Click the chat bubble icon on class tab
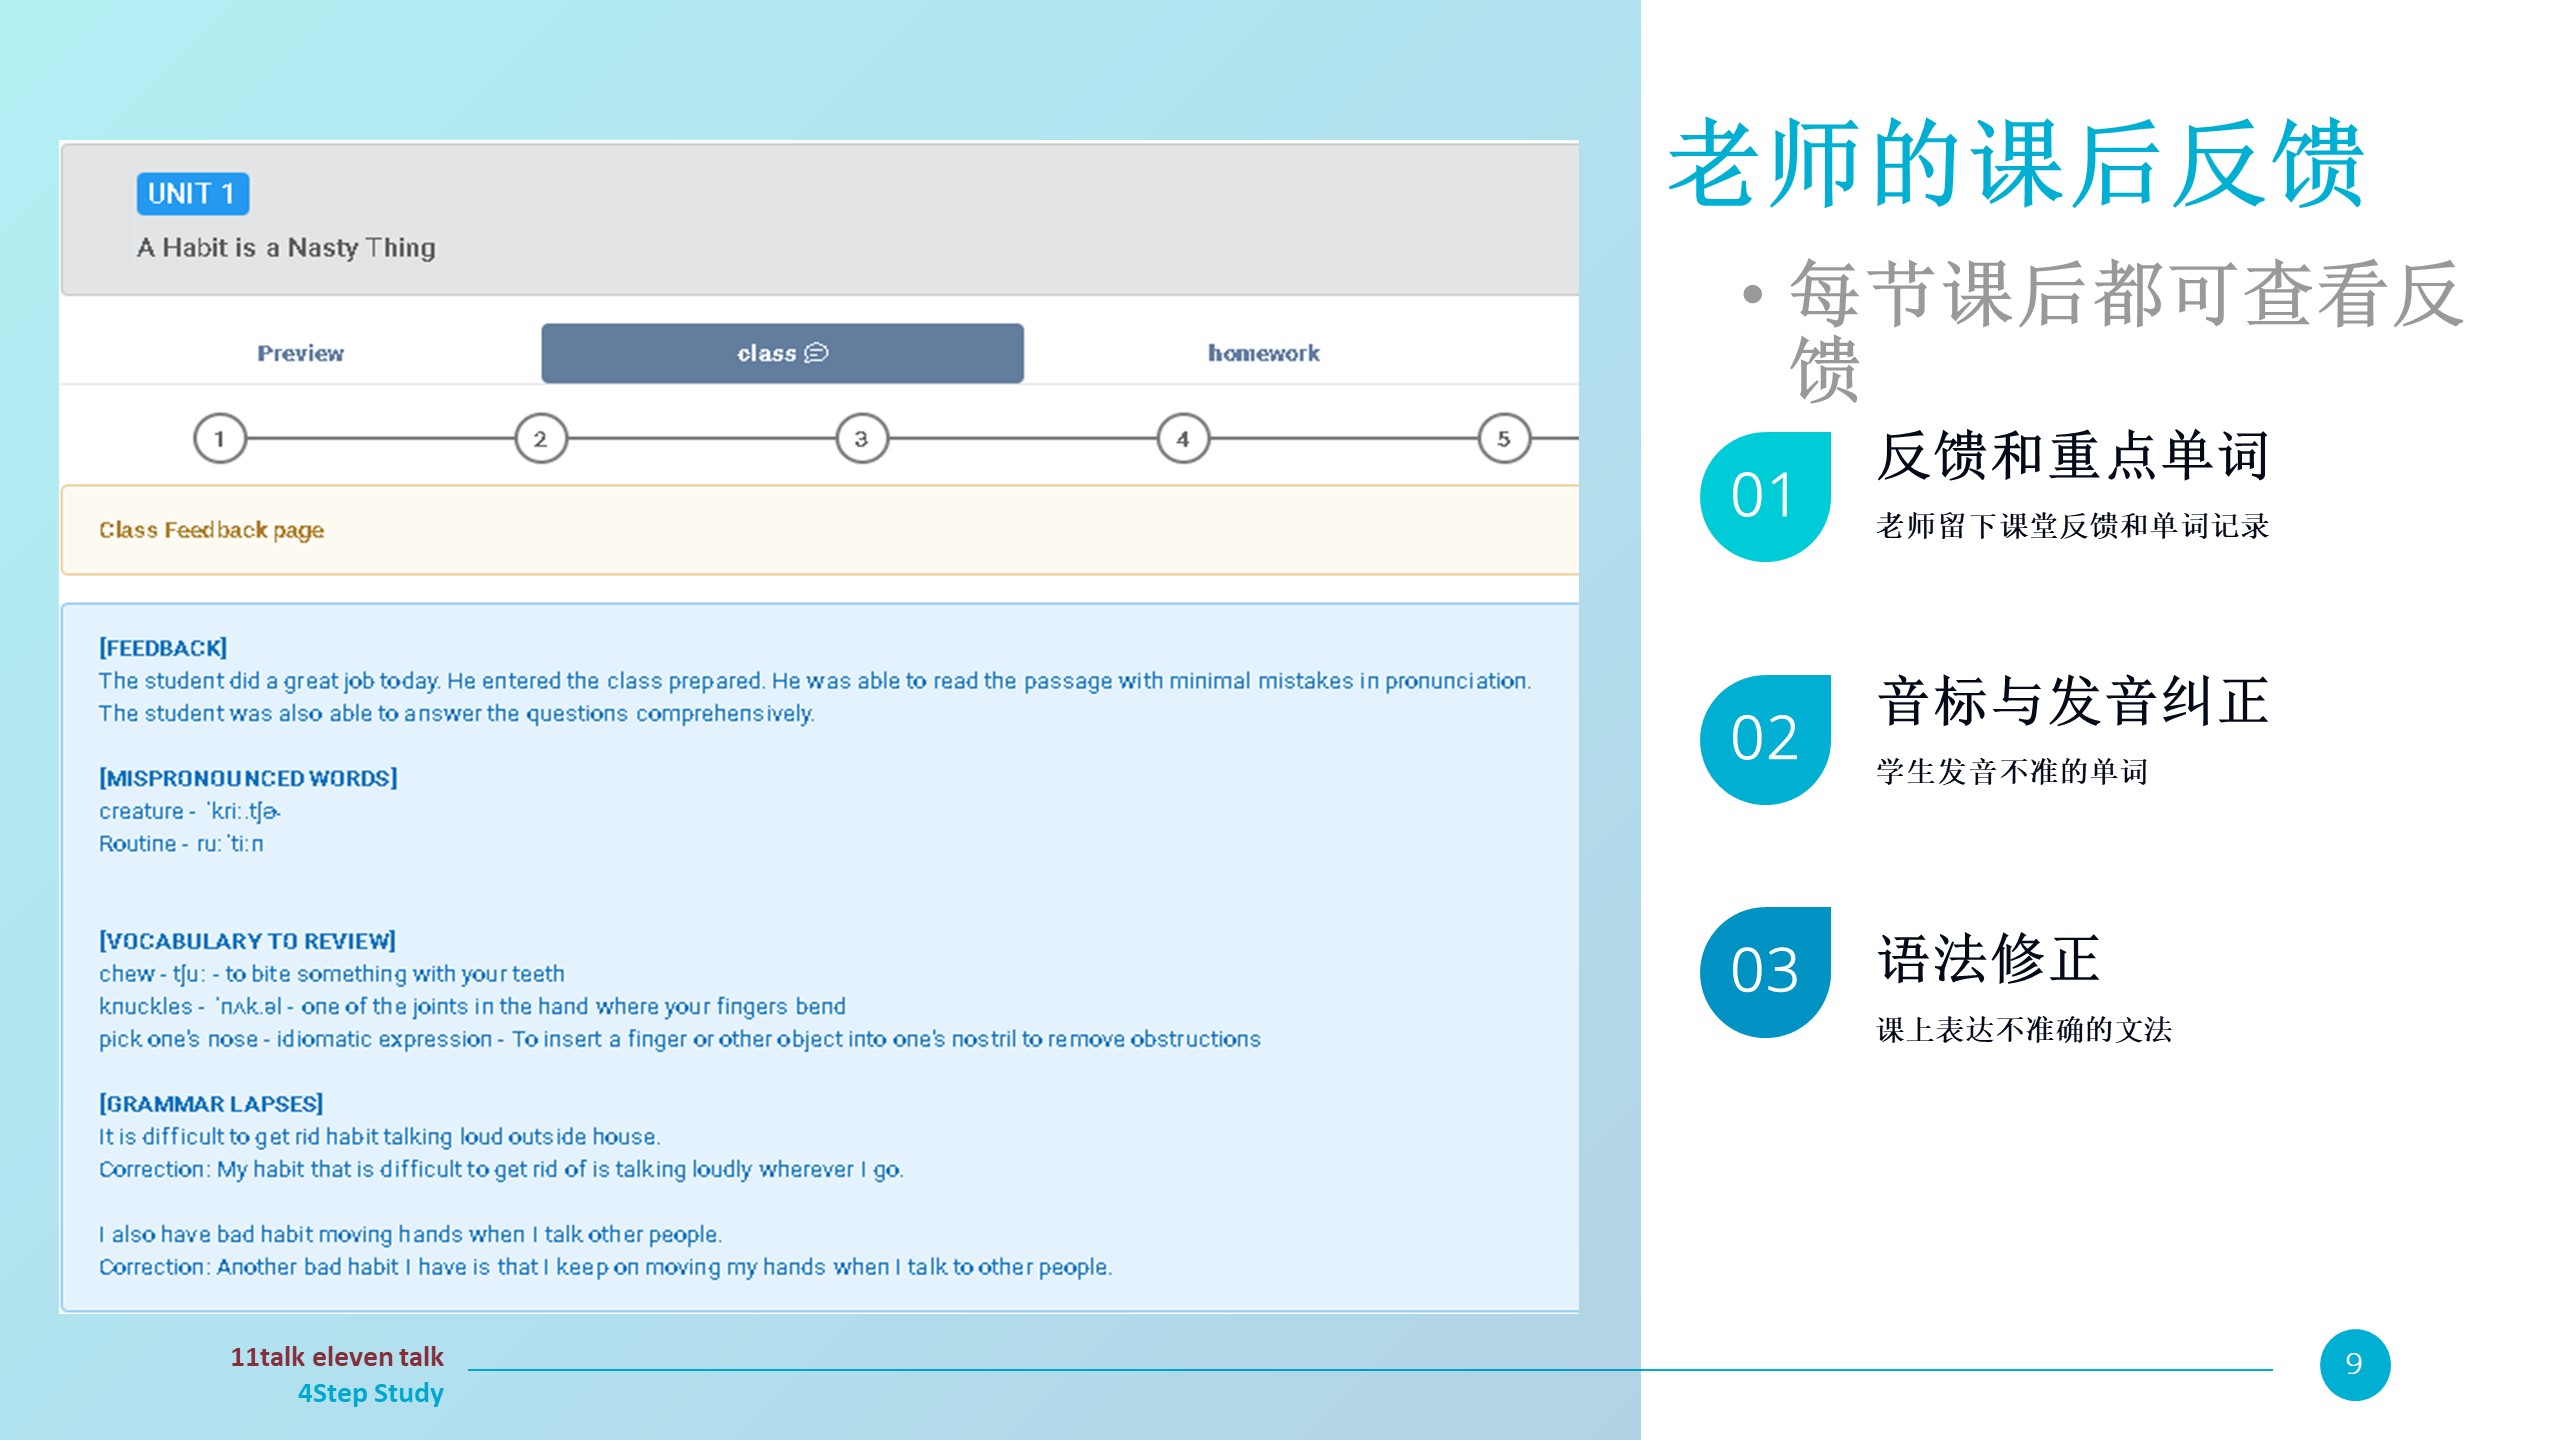The image size is (2560, 1440). [x=816, y=353]
